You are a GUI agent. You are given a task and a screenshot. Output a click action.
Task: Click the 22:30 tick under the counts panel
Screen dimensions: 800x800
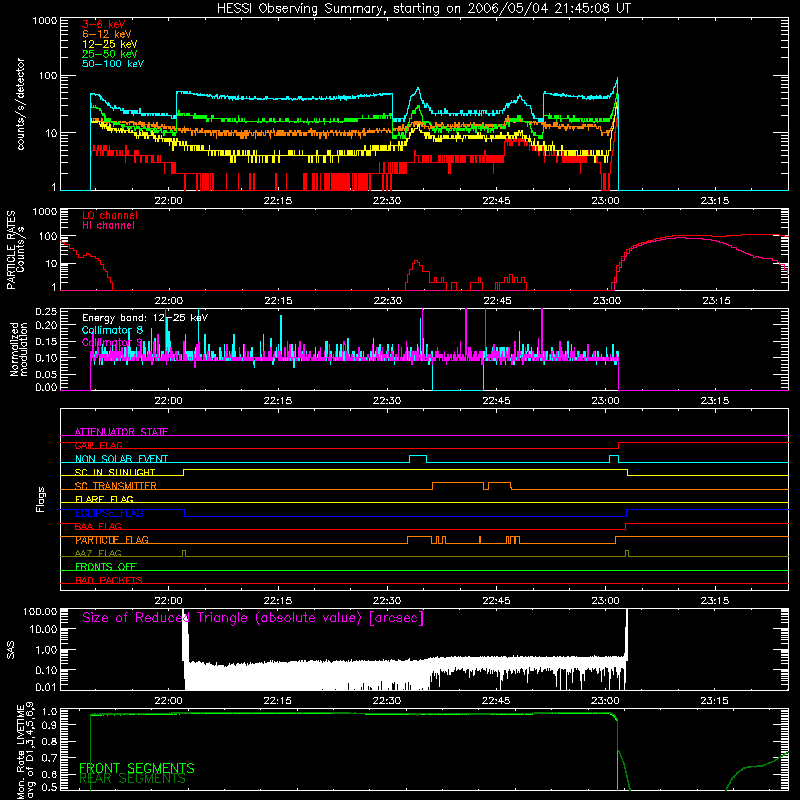pos(387,201)
